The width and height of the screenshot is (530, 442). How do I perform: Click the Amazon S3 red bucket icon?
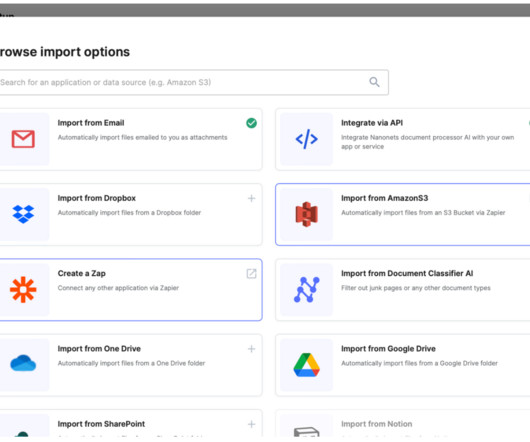(x=306, y=214)
